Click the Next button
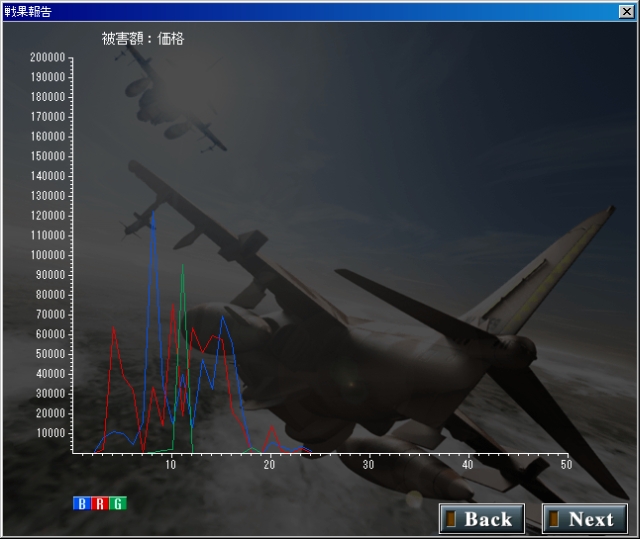 coord(585,519)
